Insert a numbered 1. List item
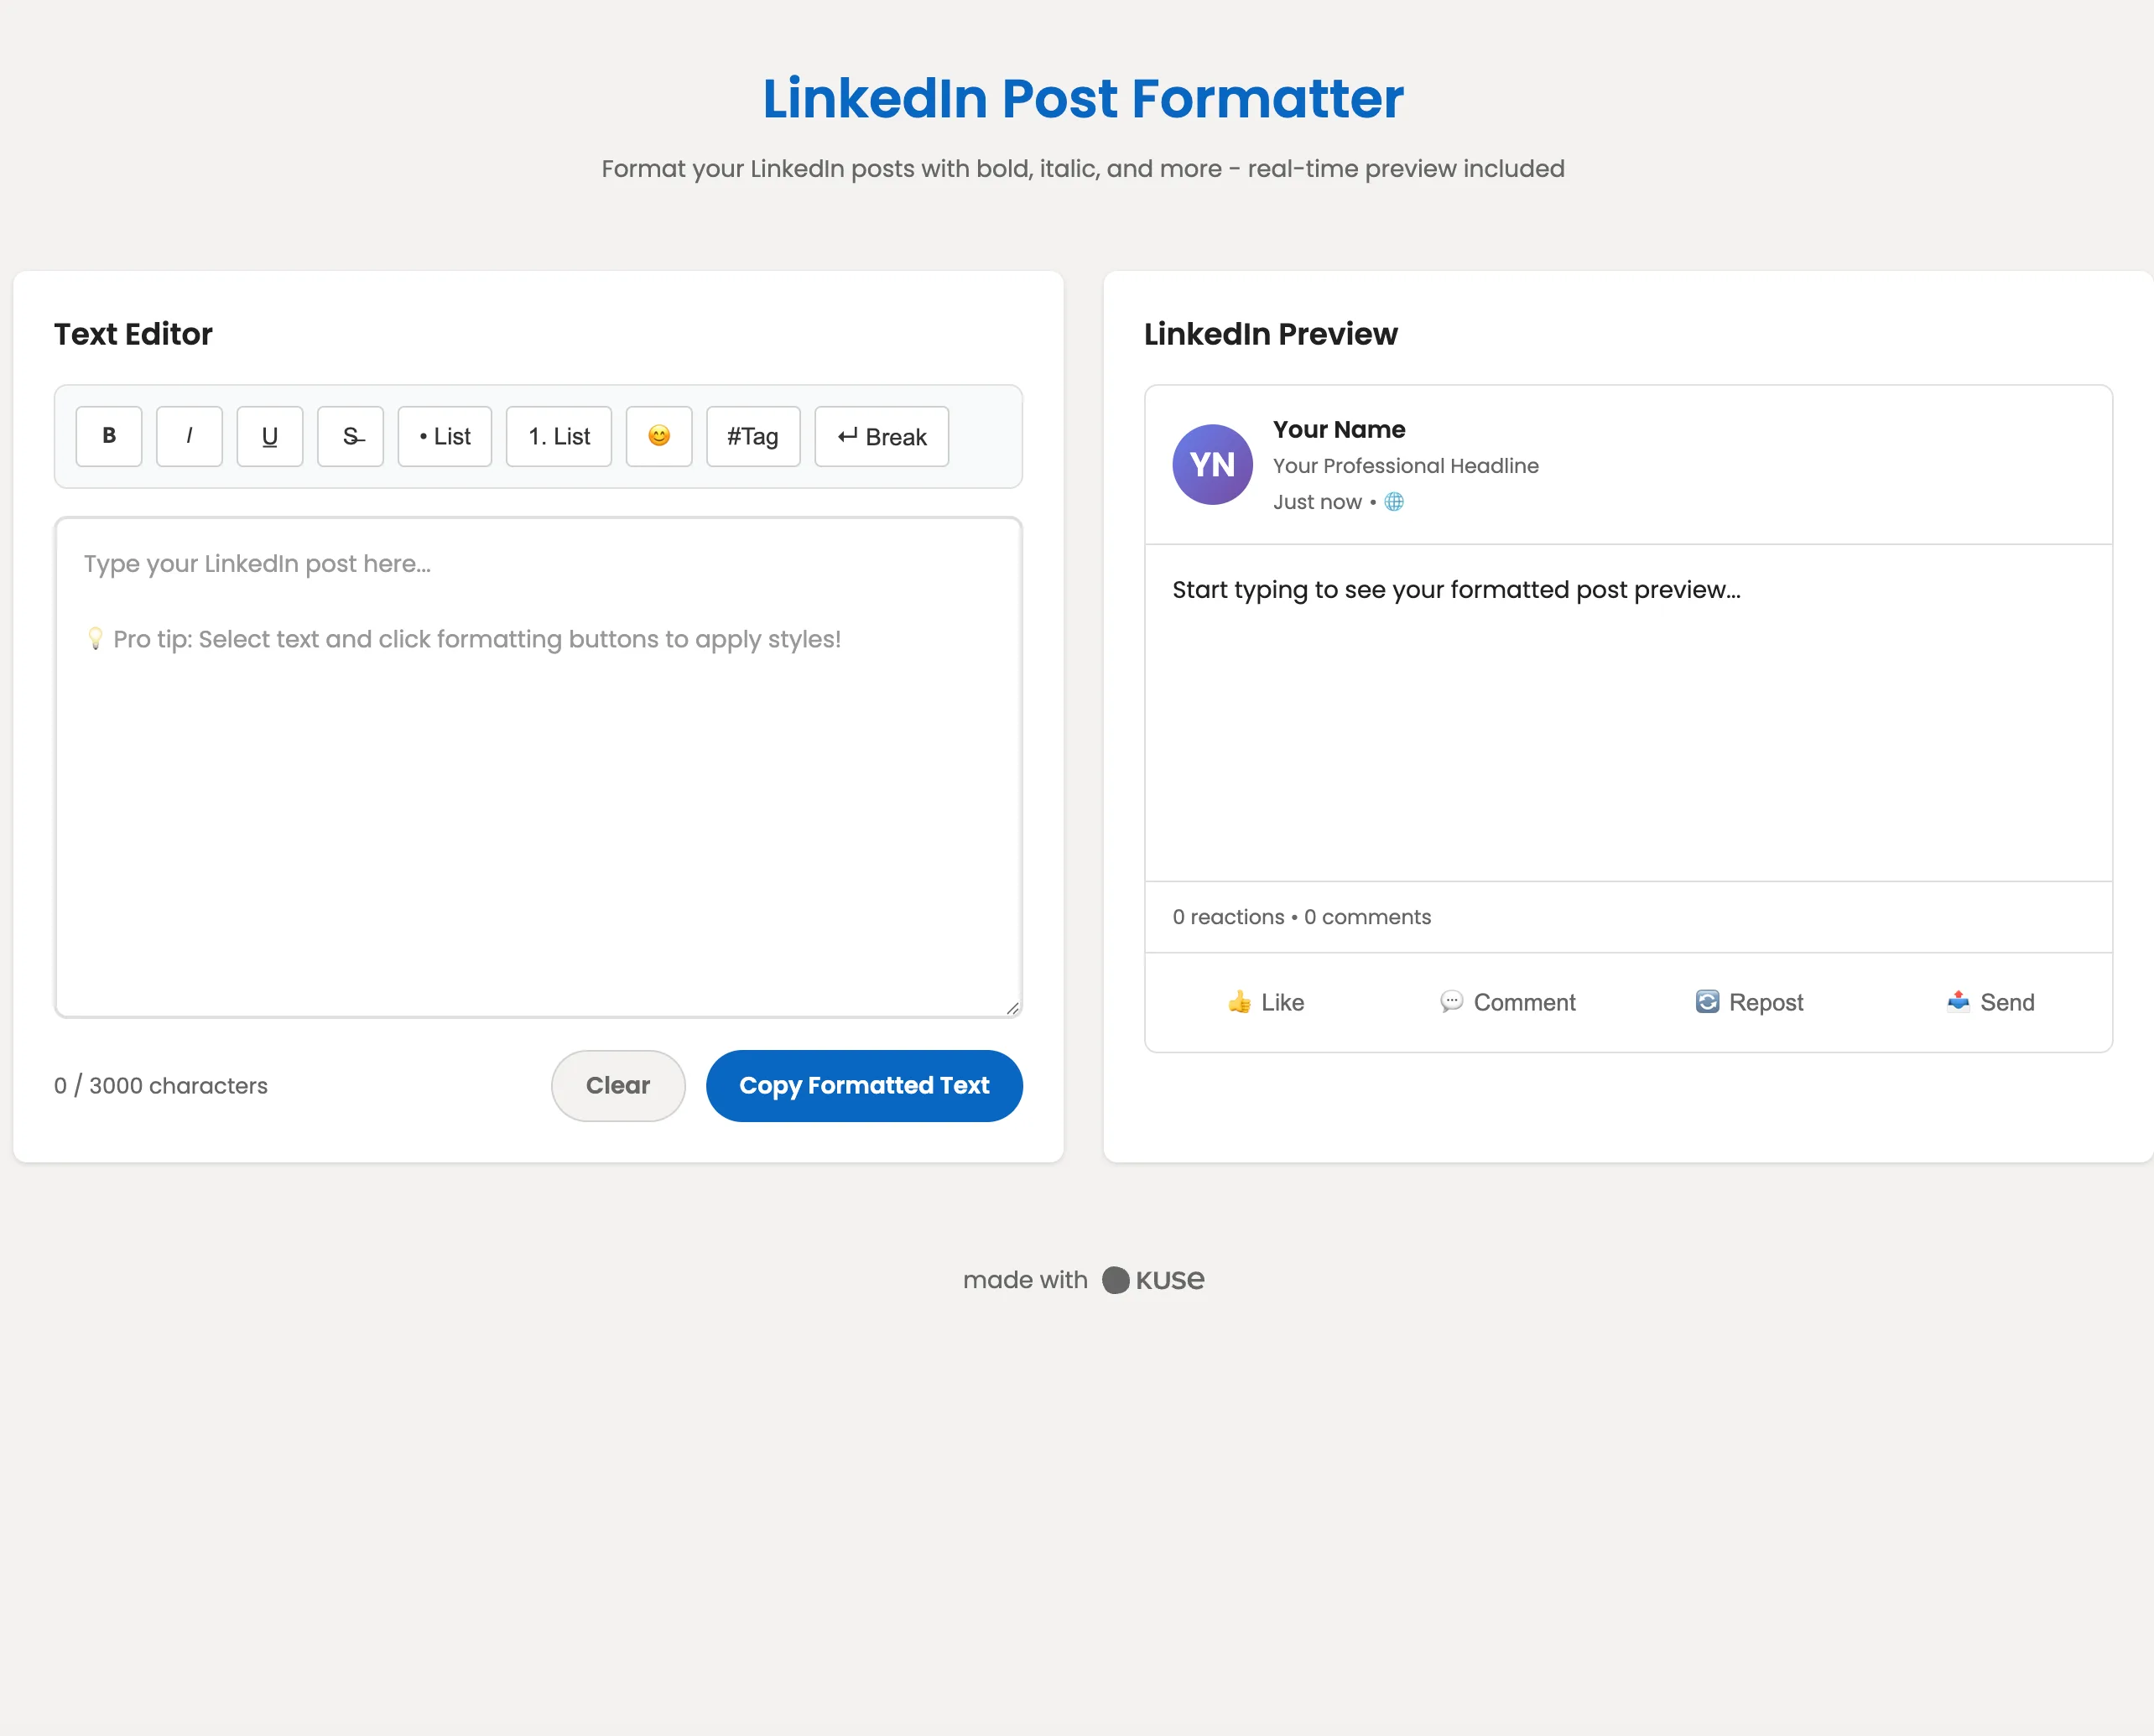Viewport: 2154px width, 1736px height. tap(559, 436)
